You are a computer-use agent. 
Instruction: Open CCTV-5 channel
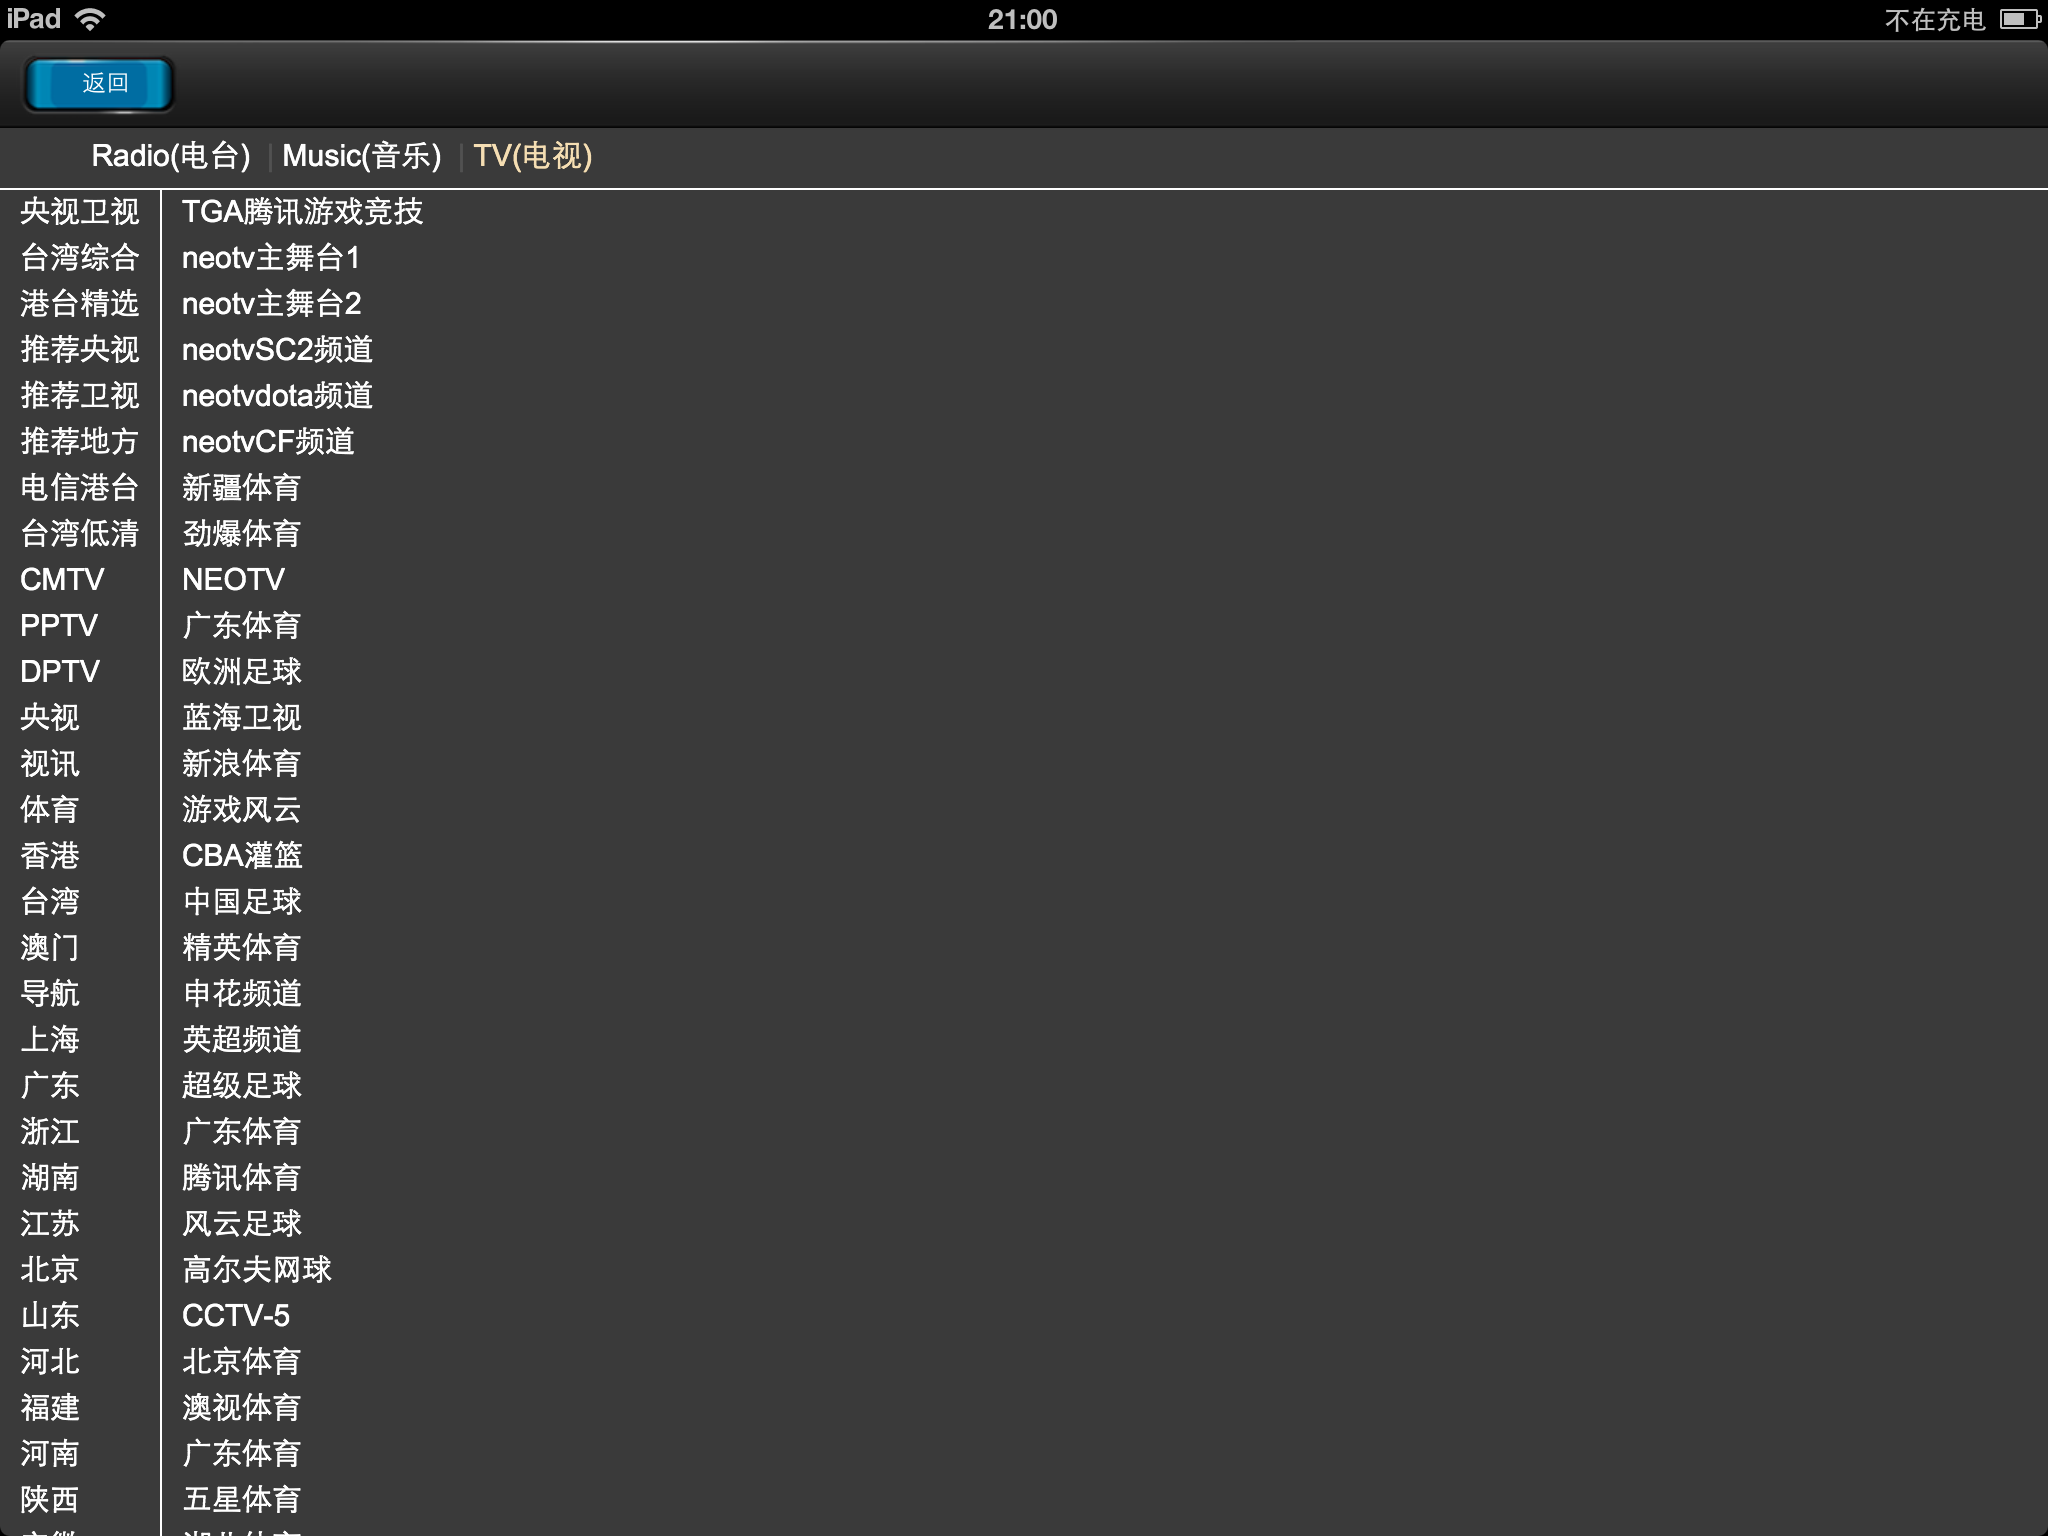[236, 1316]
